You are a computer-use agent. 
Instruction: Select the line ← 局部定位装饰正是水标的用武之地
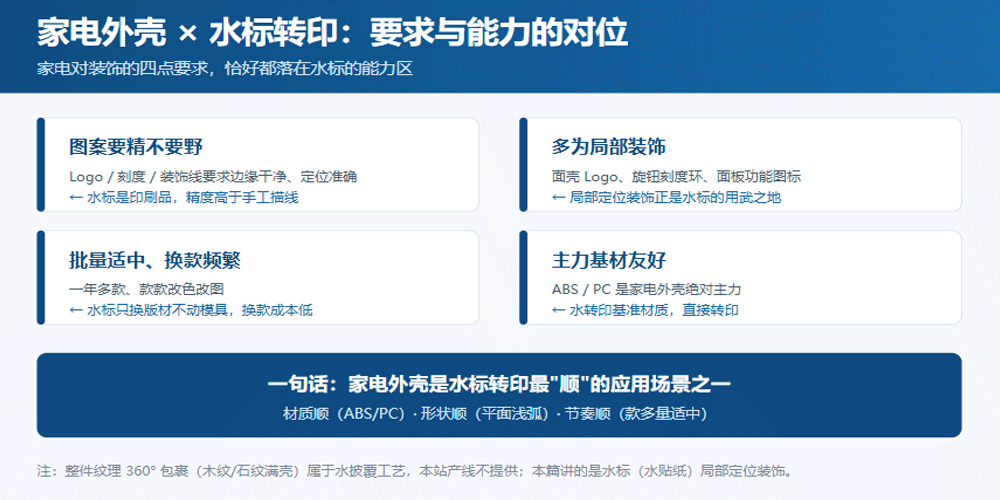[666, 198]
